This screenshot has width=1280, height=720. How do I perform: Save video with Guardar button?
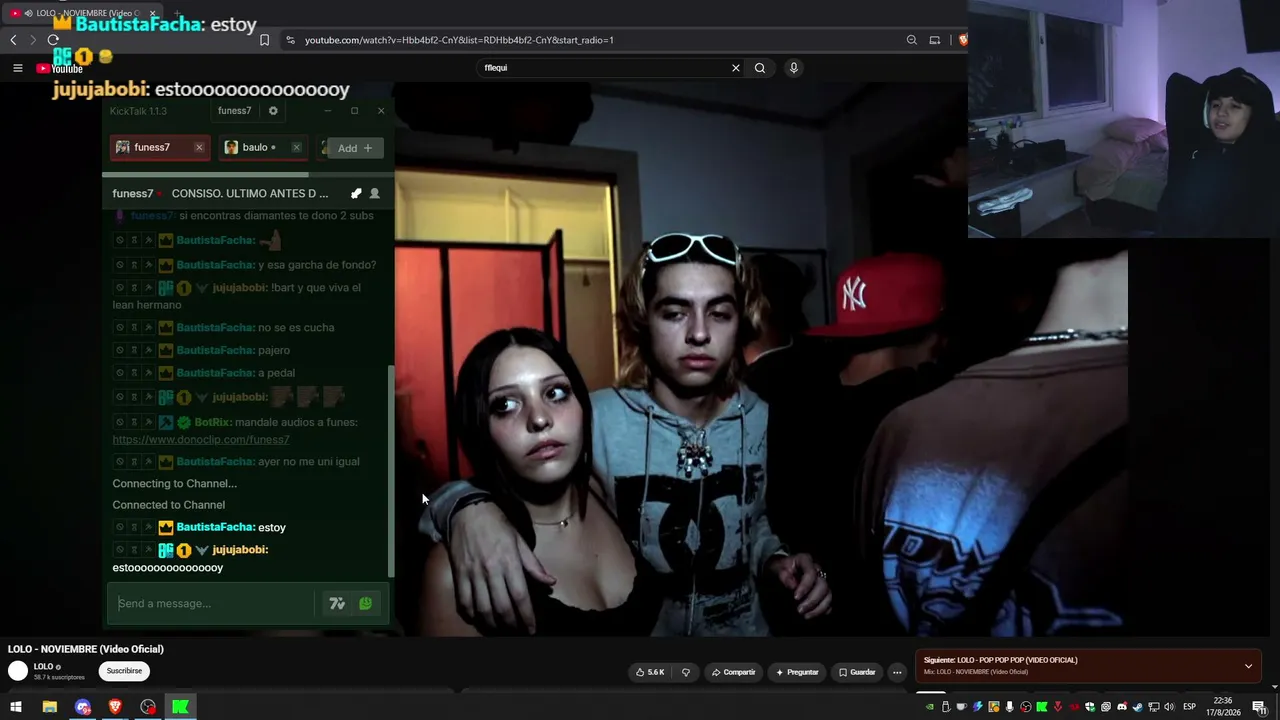coord(858,672)
